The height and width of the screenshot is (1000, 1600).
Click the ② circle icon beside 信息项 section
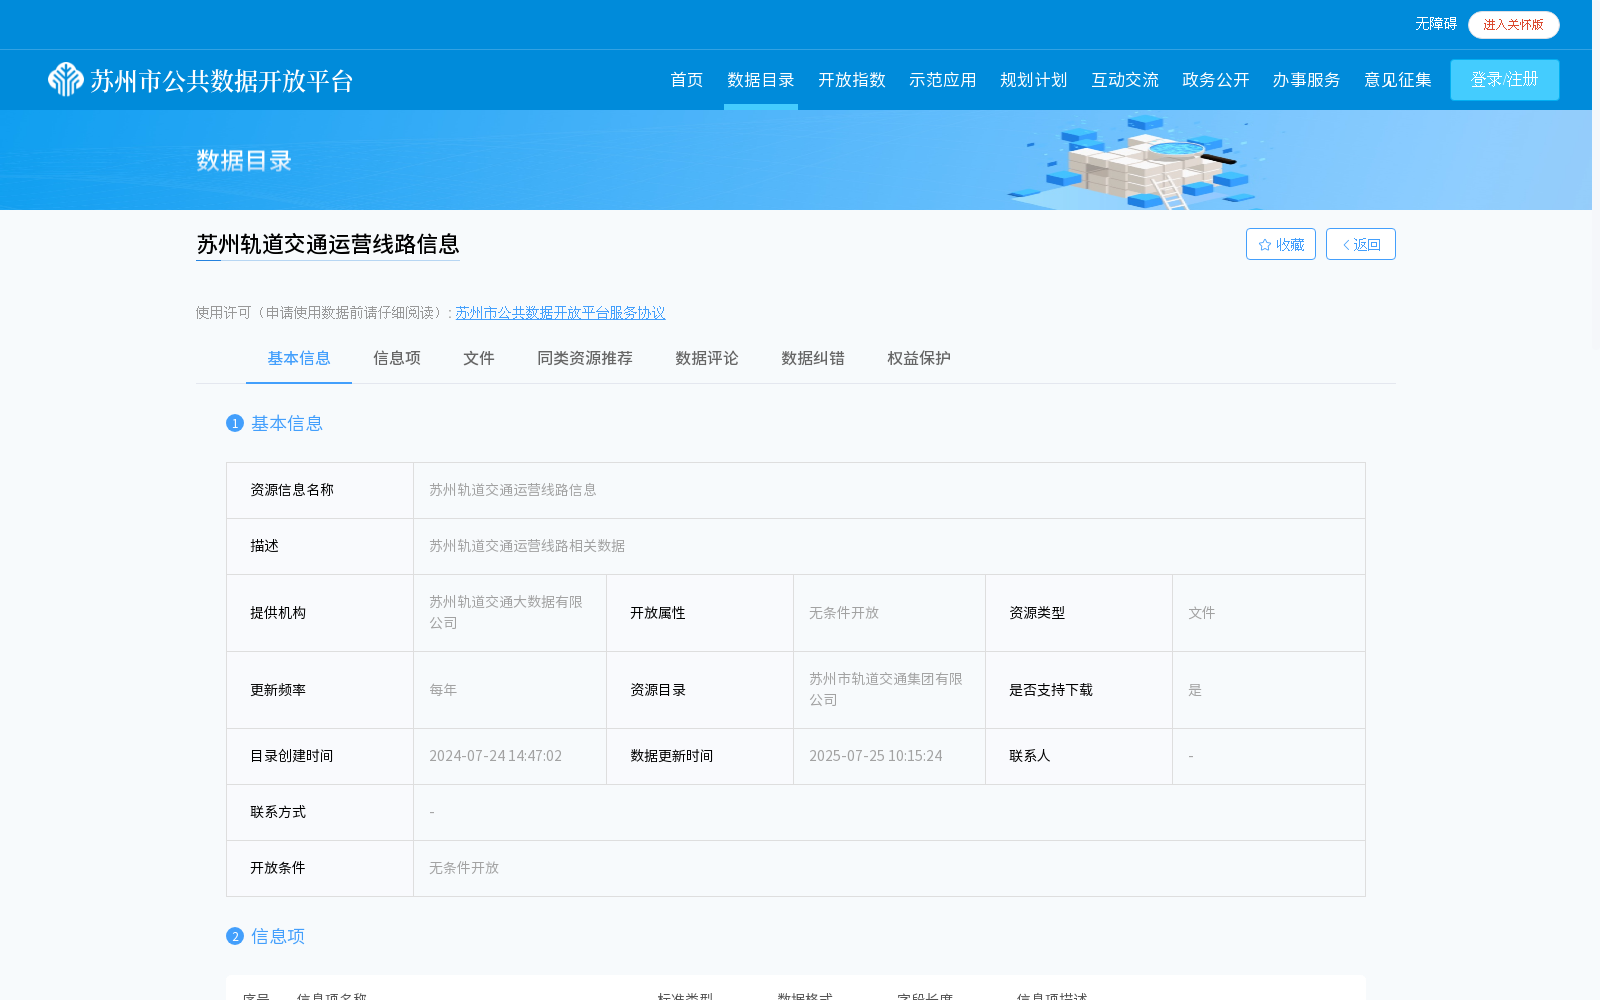coord(234,936)
